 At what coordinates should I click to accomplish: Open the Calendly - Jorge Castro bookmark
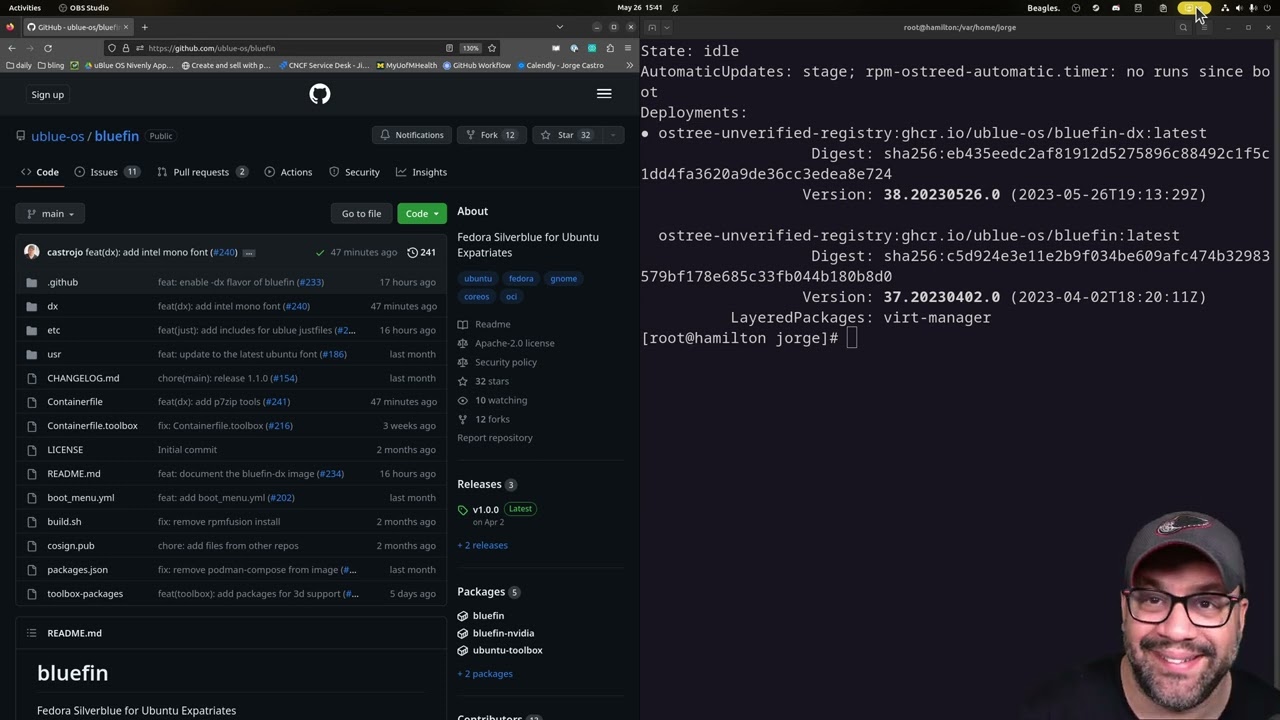click(x=560, y=65)
